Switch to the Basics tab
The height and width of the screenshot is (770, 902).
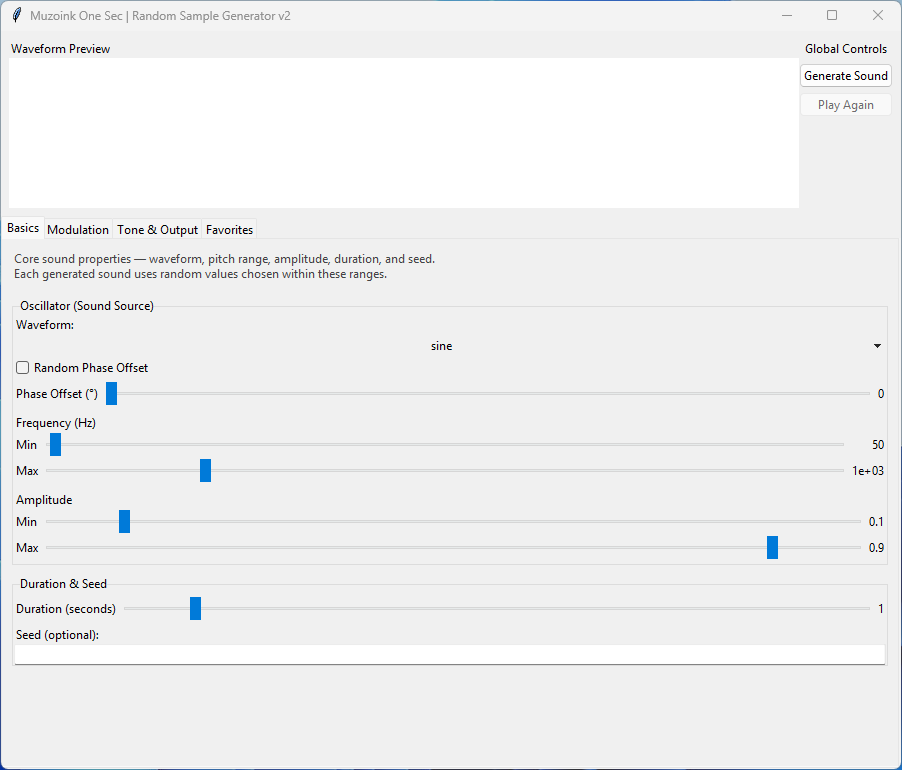(23, 228)
